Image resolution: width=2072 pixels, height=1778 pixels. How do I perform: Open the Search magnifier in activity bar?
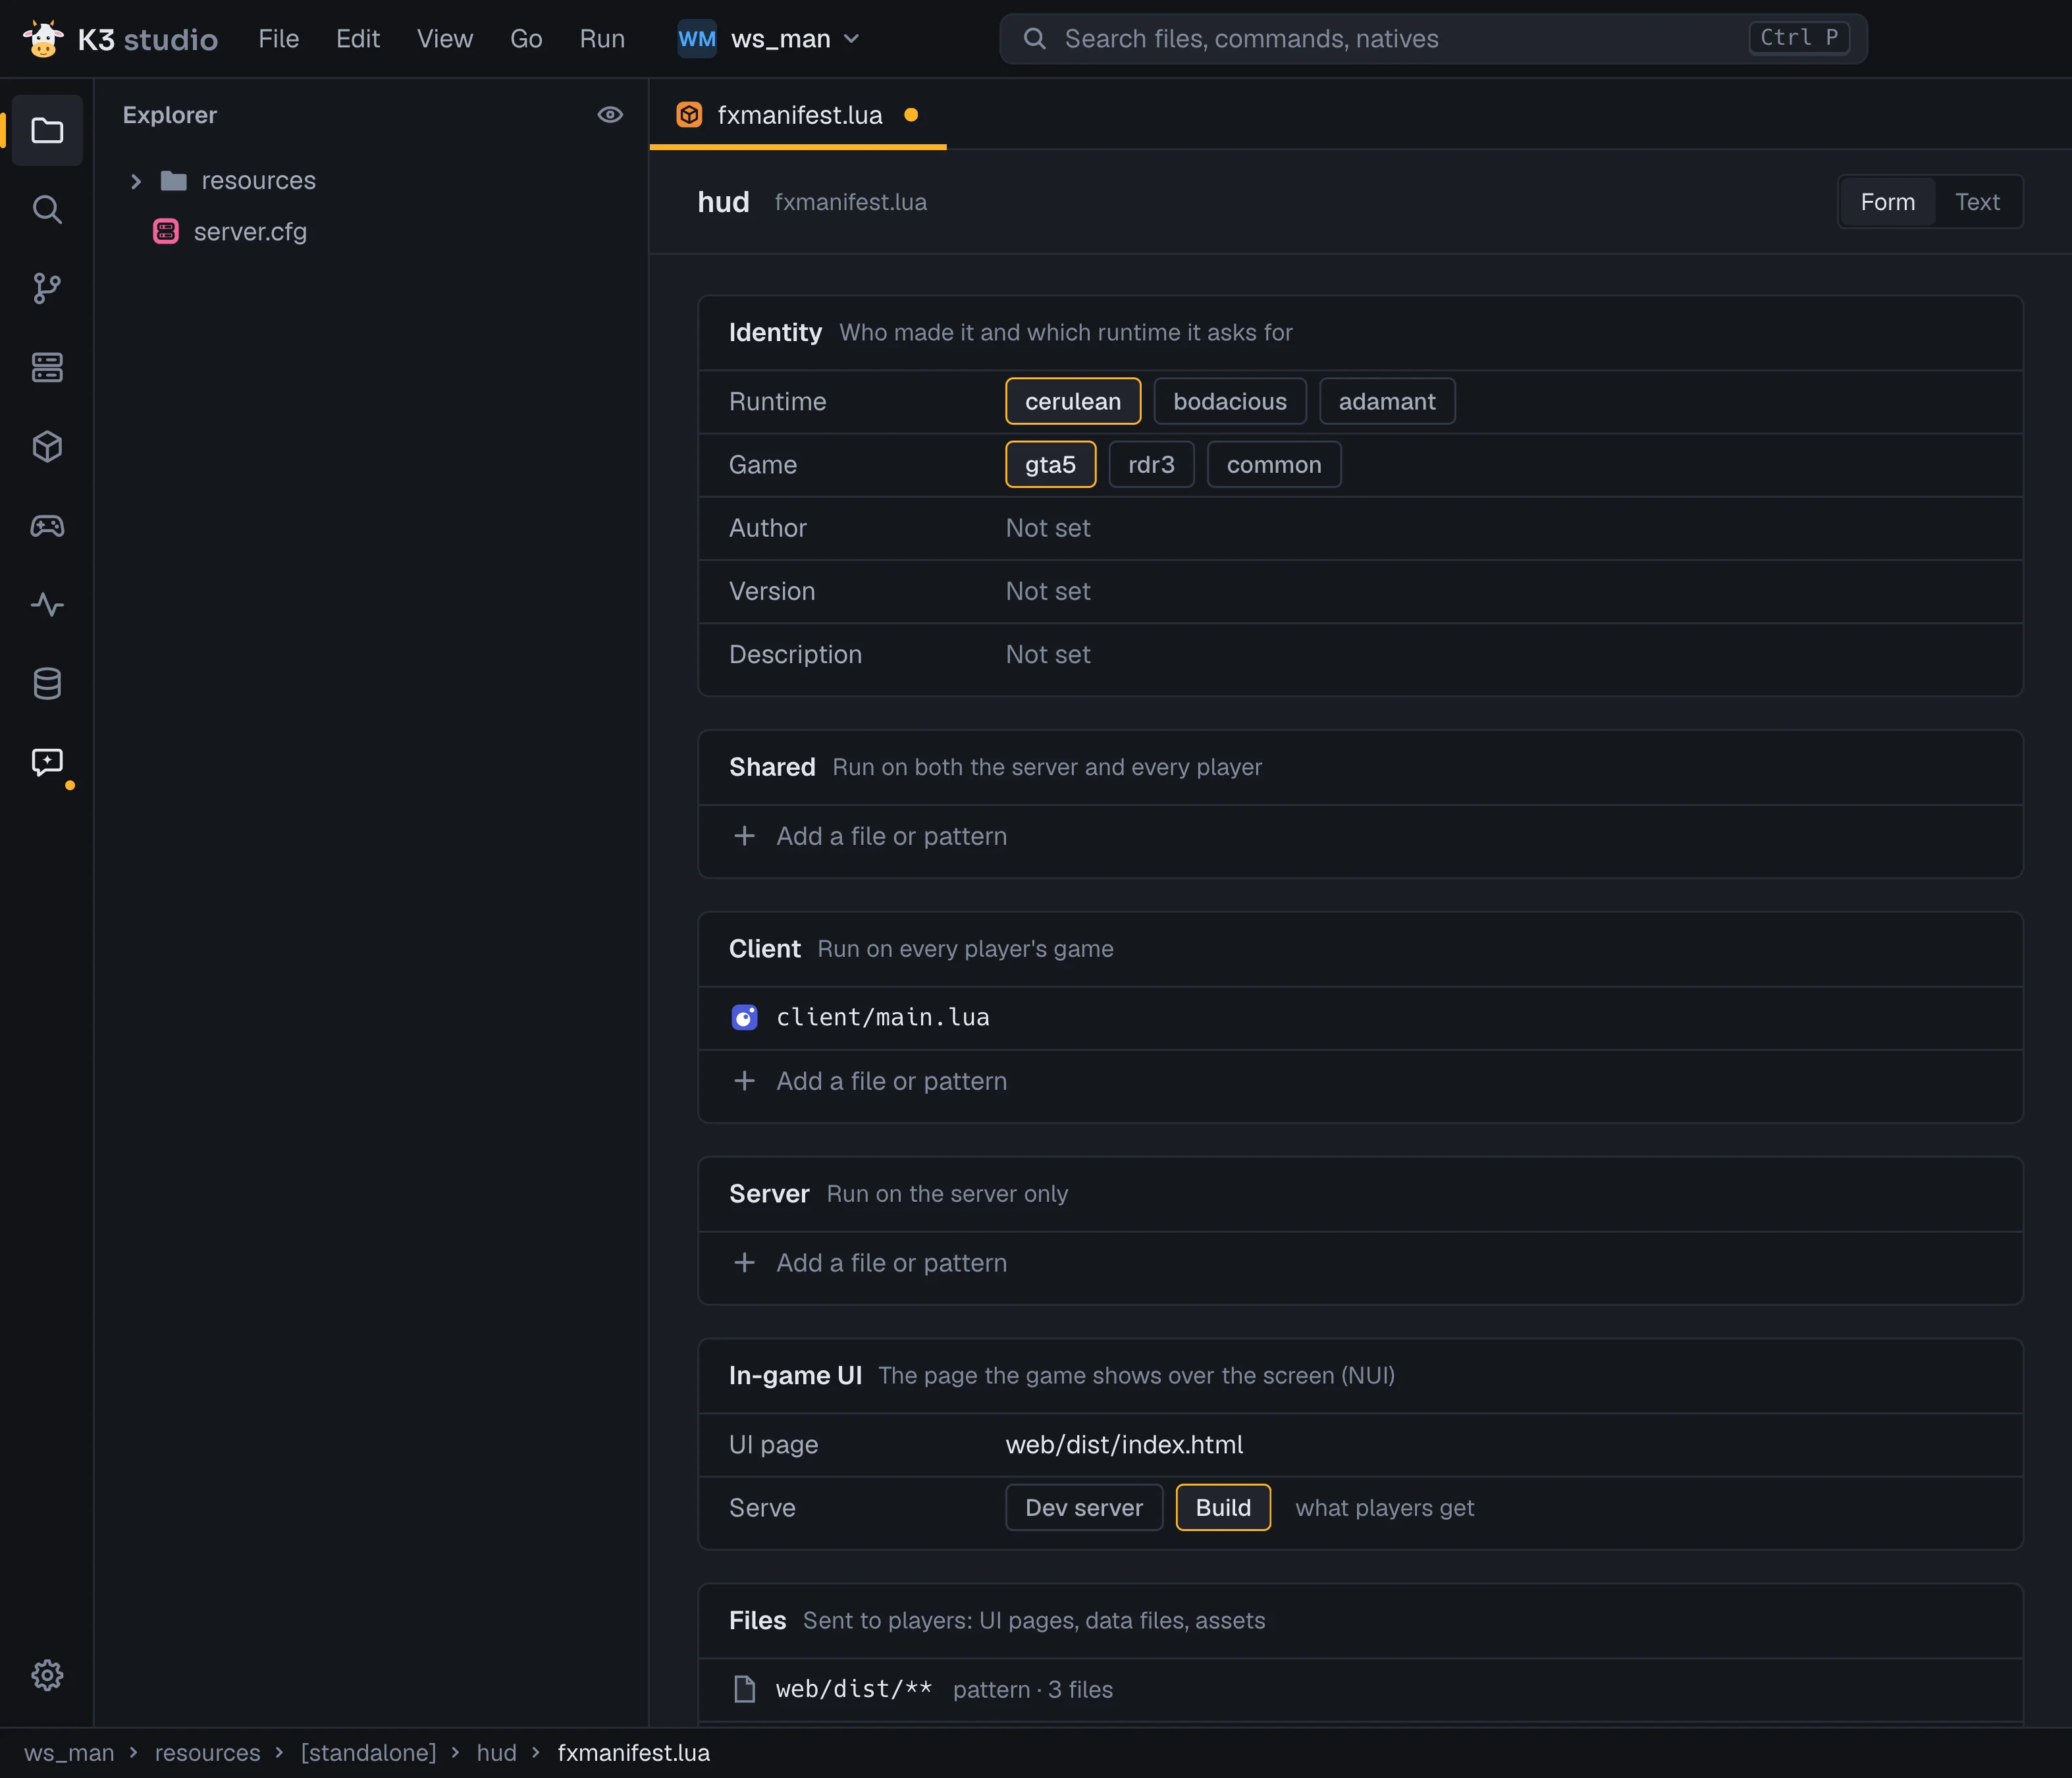click(47, 209)
